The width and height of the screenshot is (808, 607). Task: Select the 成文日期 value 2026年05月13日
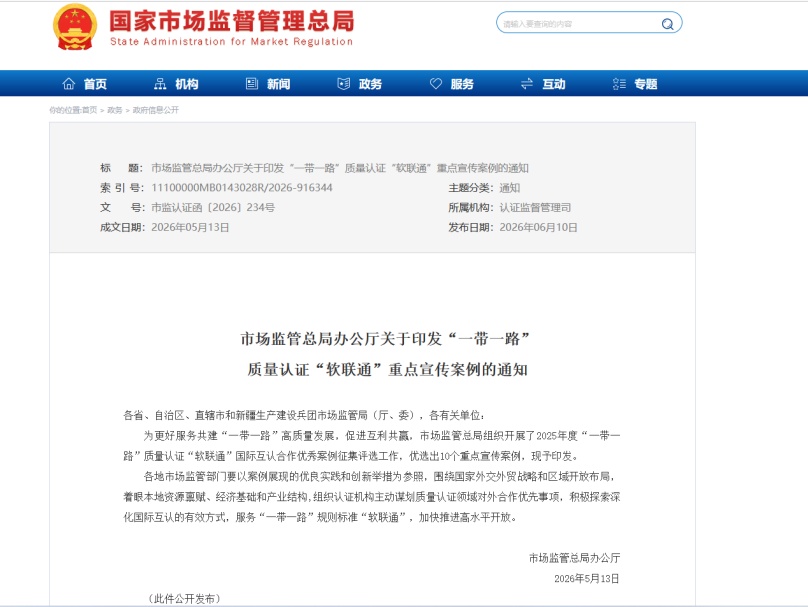(190, 228)
